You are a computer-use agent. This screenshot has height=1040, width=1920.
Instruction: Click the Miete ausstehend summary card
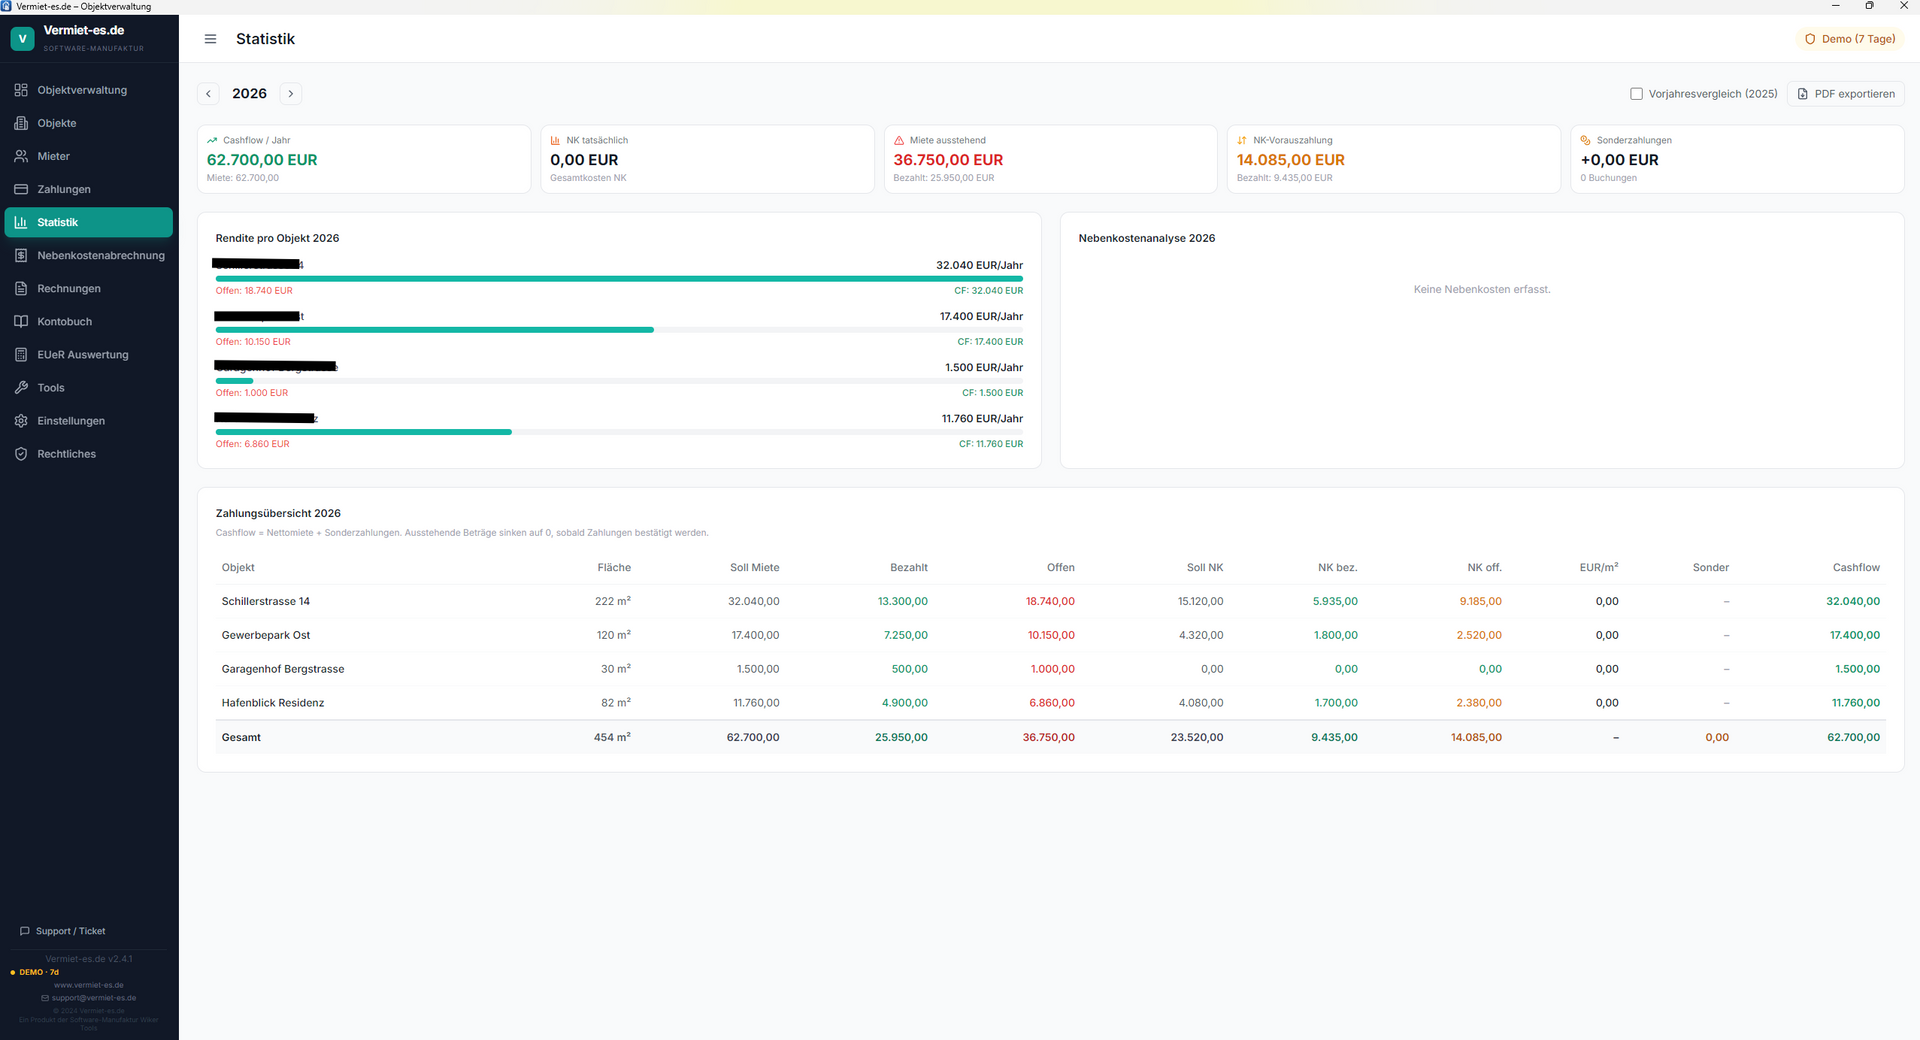point(1050,159)
